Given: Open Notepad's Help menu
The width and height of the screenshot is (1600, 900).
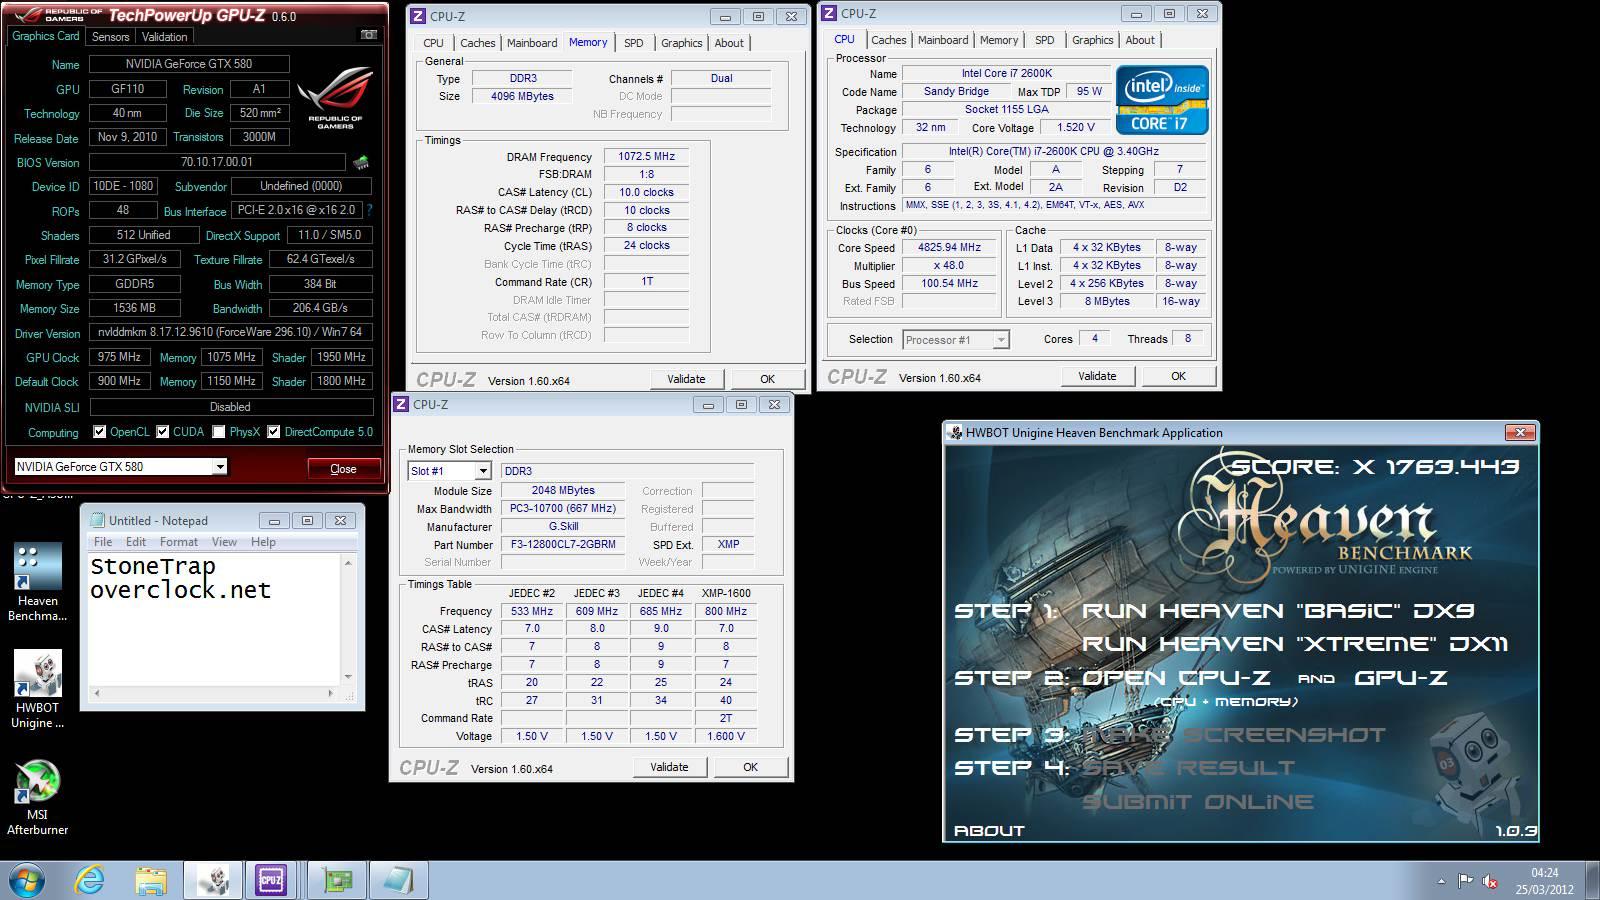Looking at the screenshot, I should 263,542.
